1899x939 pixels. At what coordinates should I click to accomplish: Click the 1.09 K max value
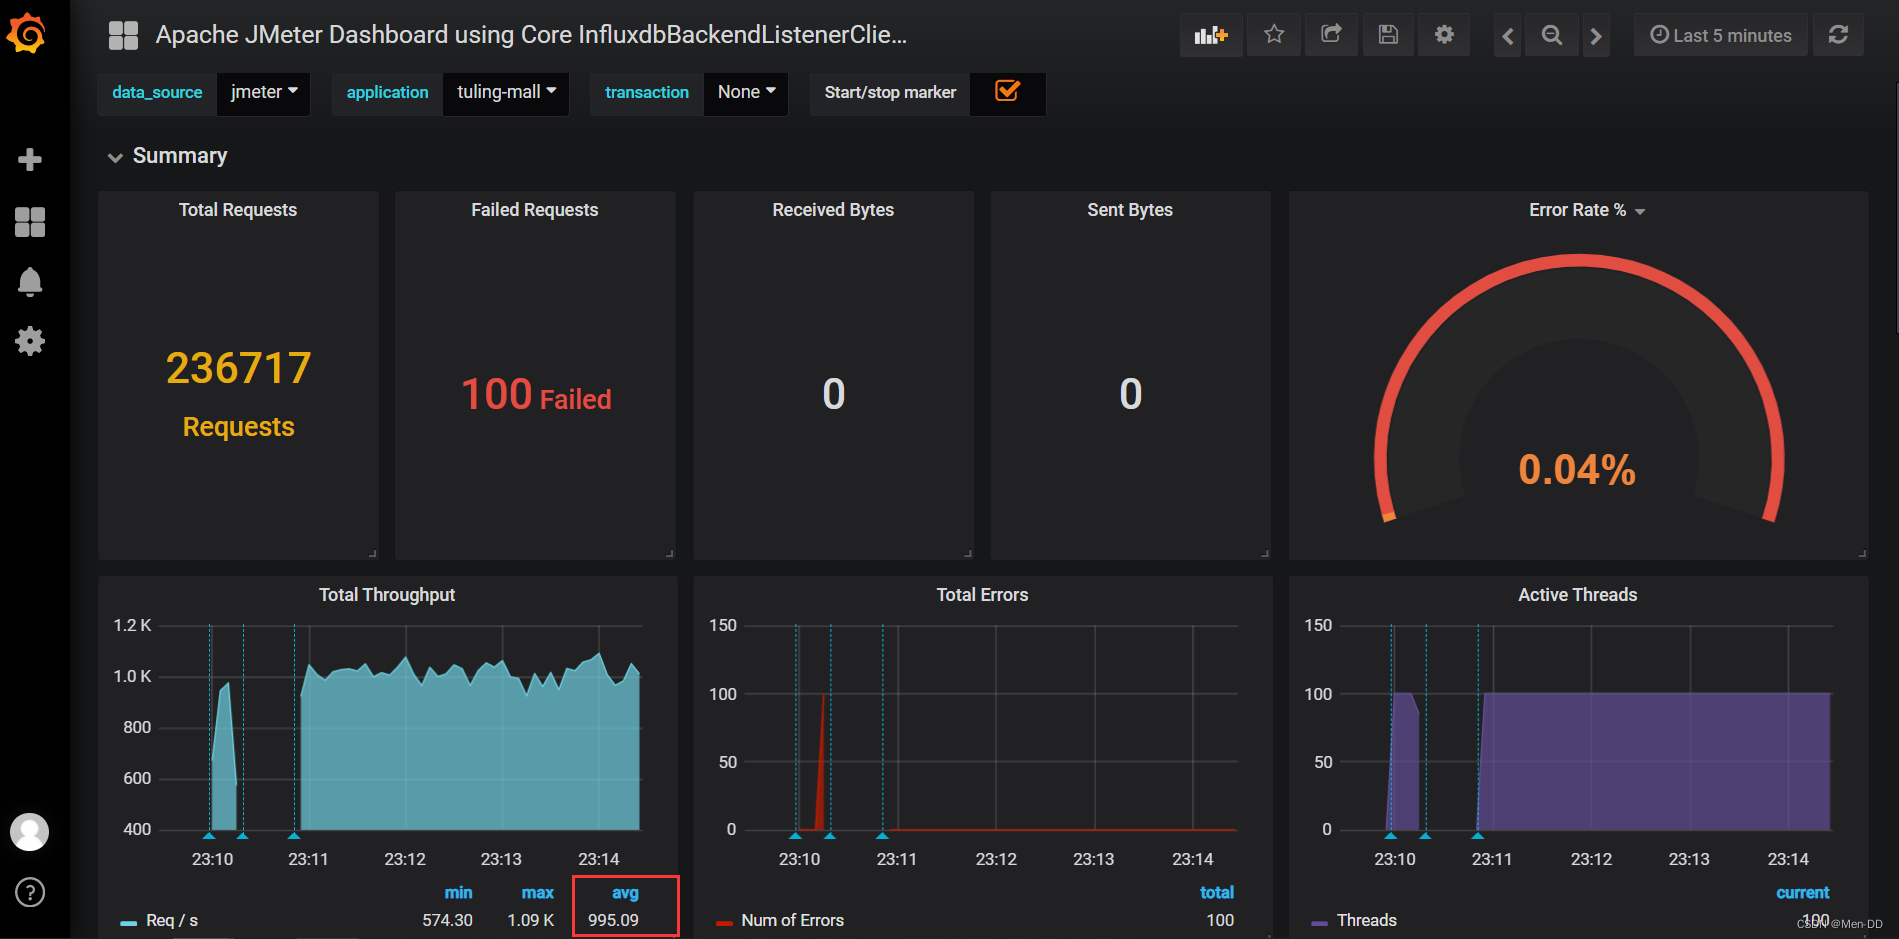coord(531,920)
